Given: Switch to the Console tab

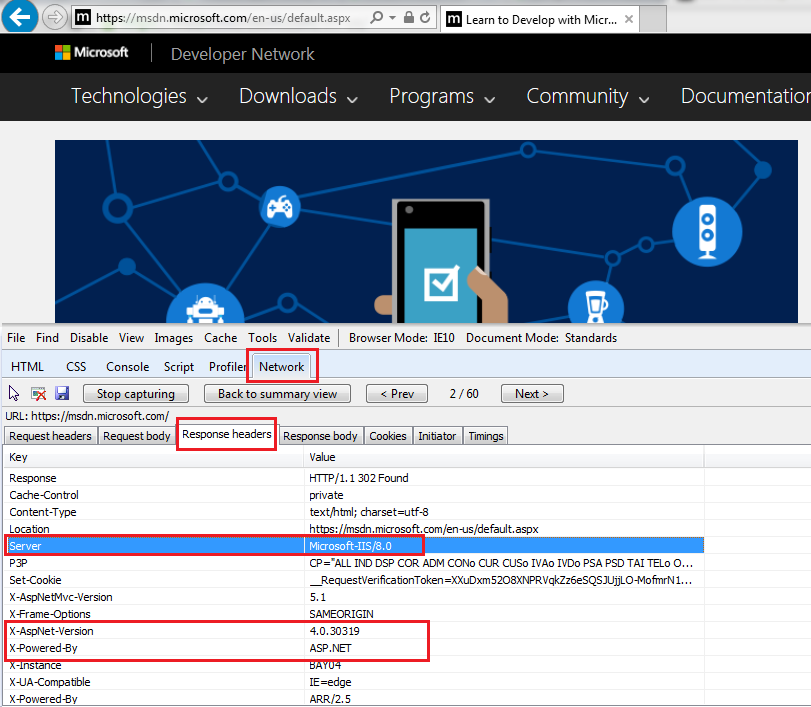Looking at the screenshot, I should 127,367.
